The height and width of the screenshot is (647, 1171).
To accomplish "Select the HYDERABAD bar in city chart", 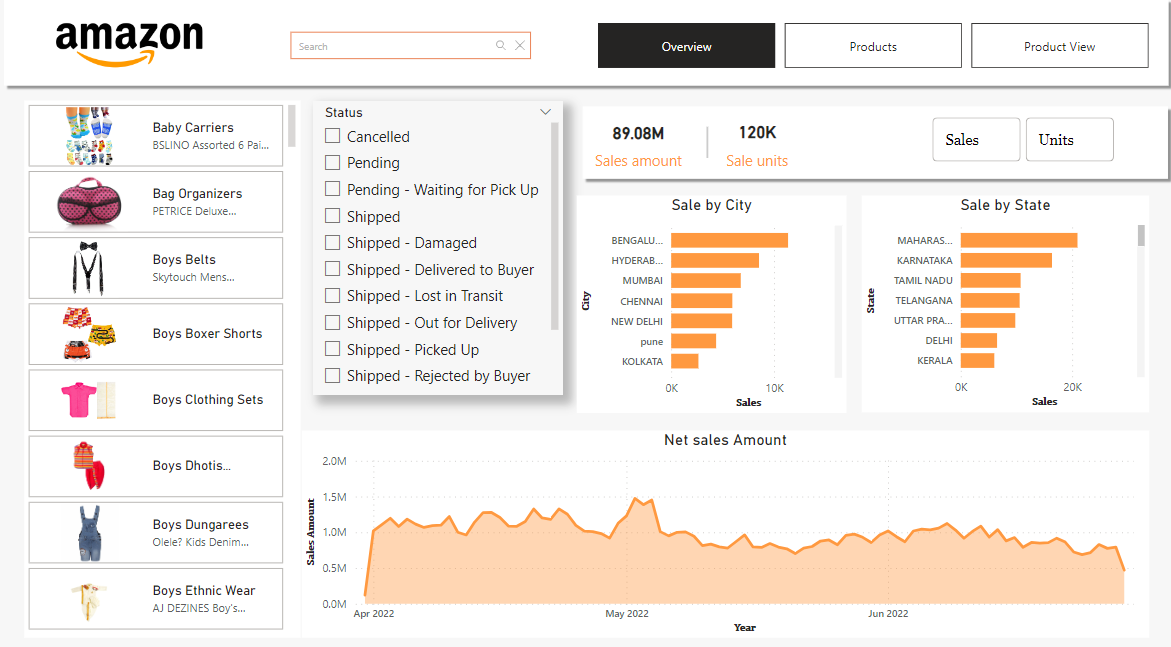I will tap(715, 260).
